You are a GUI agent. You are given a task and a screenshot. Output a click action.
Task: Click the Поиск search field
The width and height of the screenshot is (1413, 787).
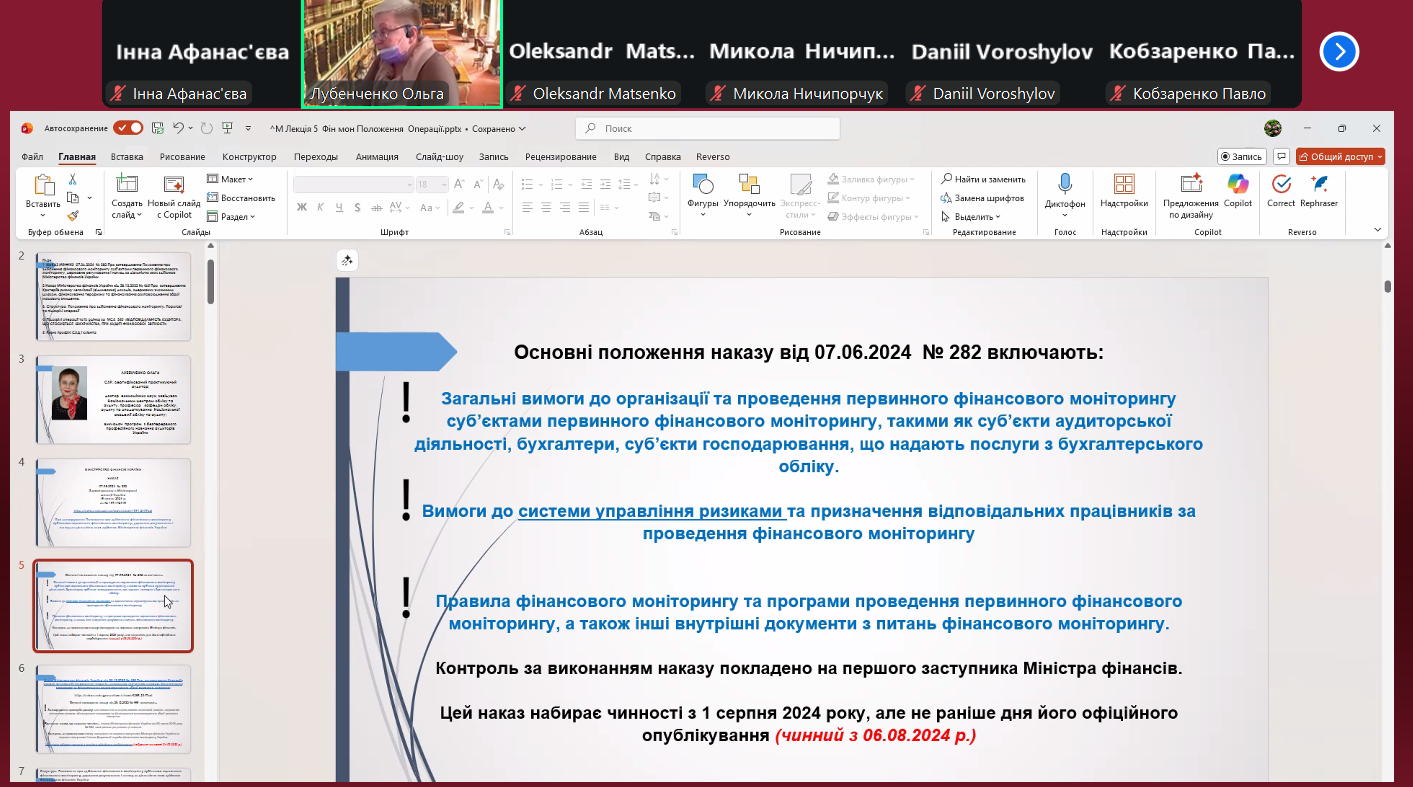707,128
